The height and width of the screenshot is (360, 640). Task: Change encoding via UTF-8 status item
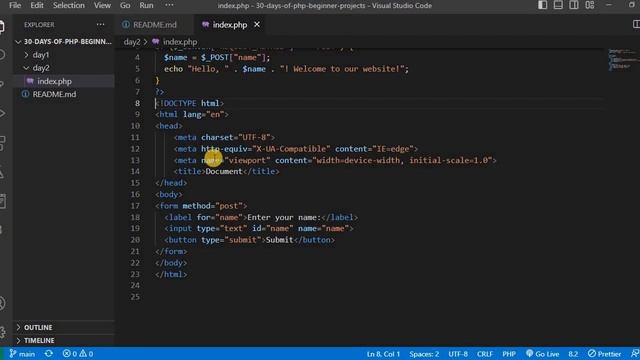[458, 354]
